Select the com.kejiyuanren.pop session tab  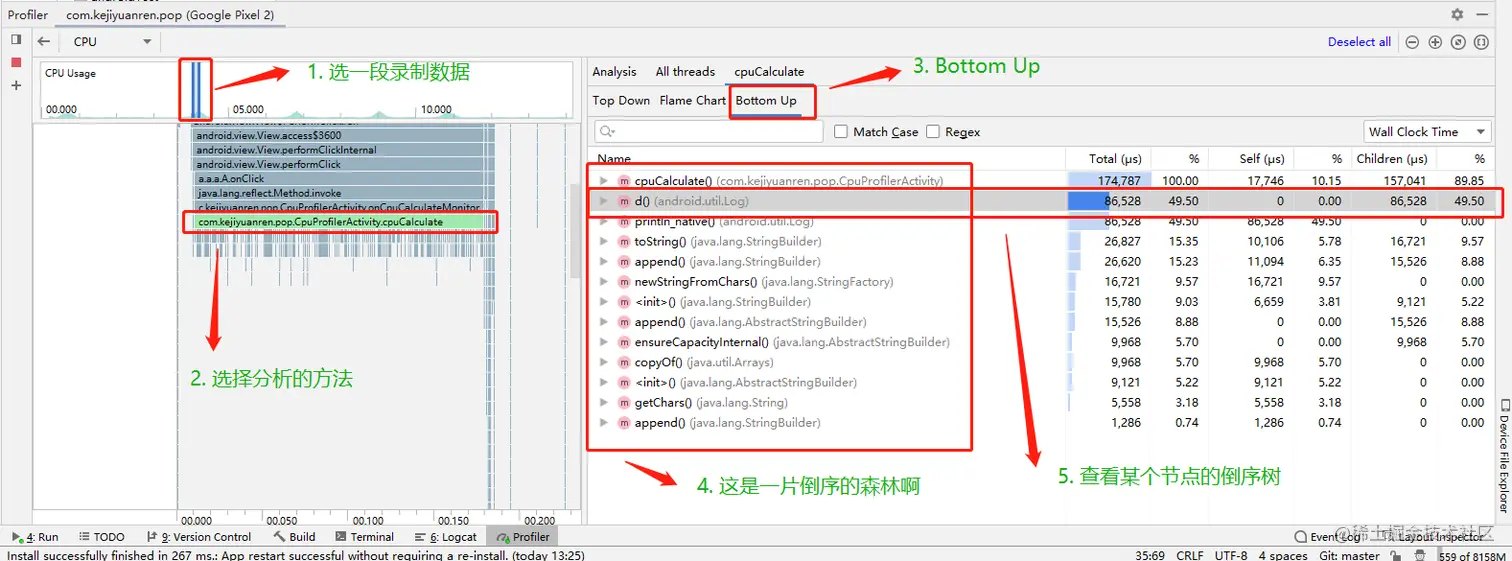(170, 15)
